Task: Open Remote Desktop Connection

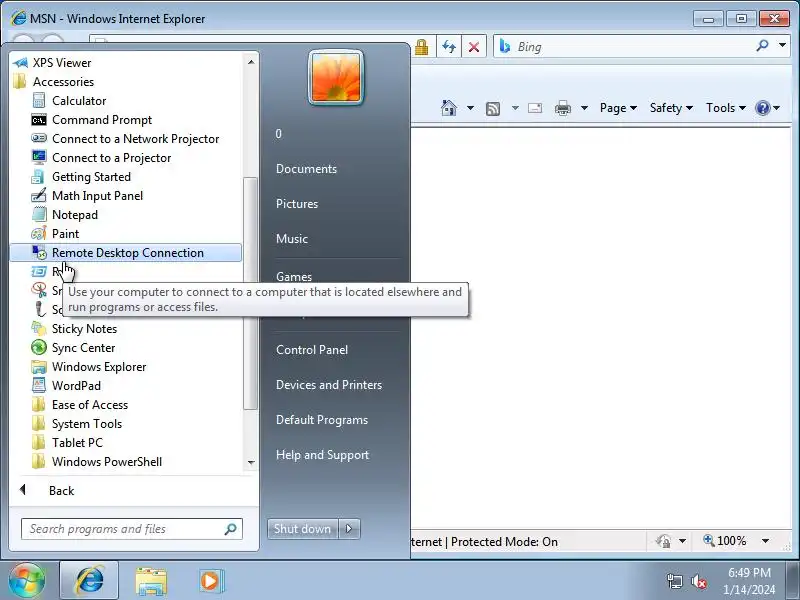Action: tap(126, 253)
